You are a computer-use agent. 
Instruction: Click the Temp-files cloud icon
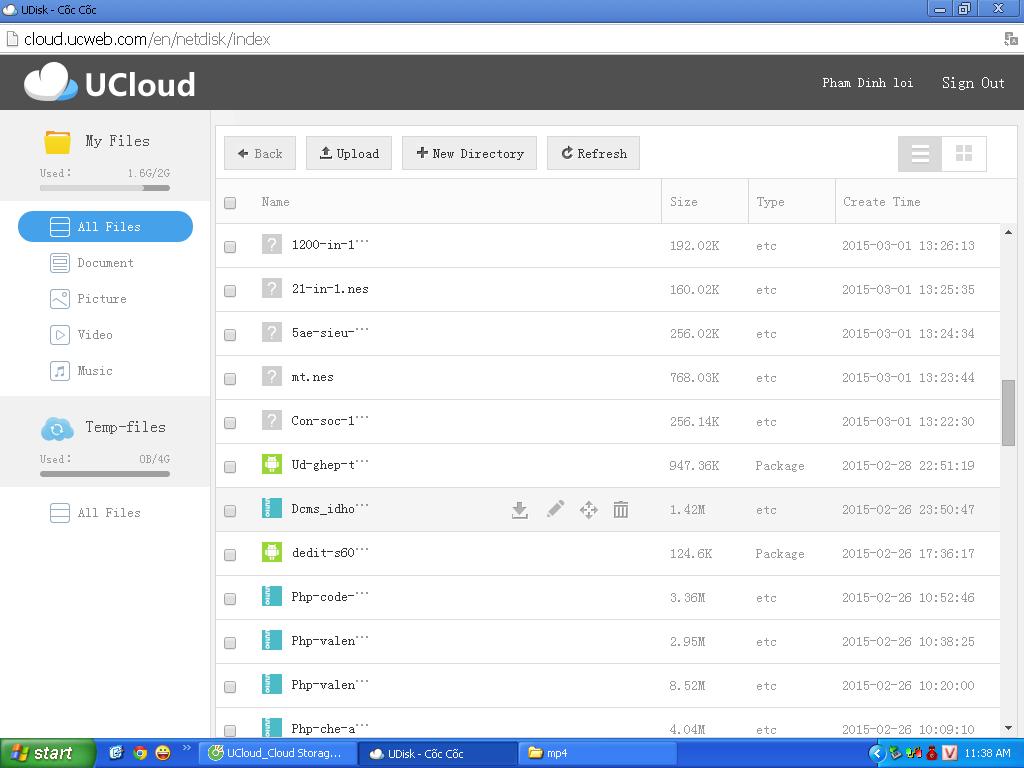pyautogui.click(x=57, y=428)
